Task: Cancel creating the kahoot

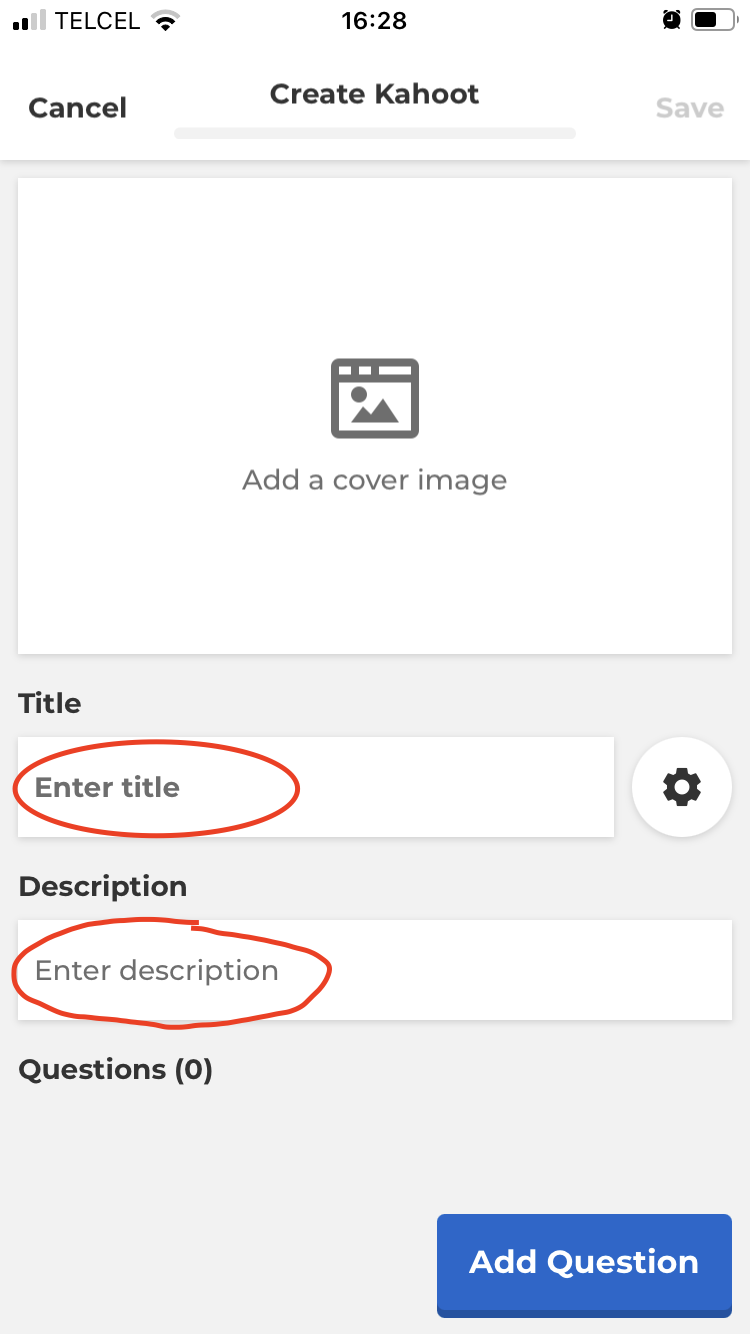Action: pos(78,108)
